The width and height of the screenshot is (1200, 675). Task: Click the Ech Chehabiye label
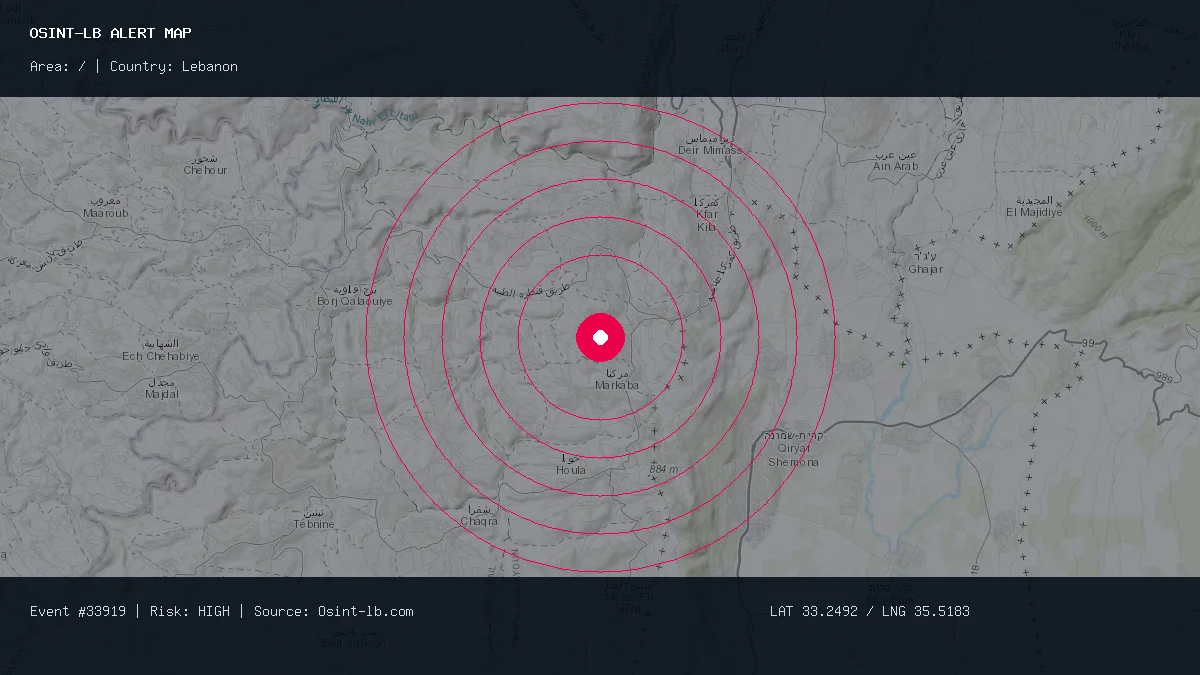[161, 350]
